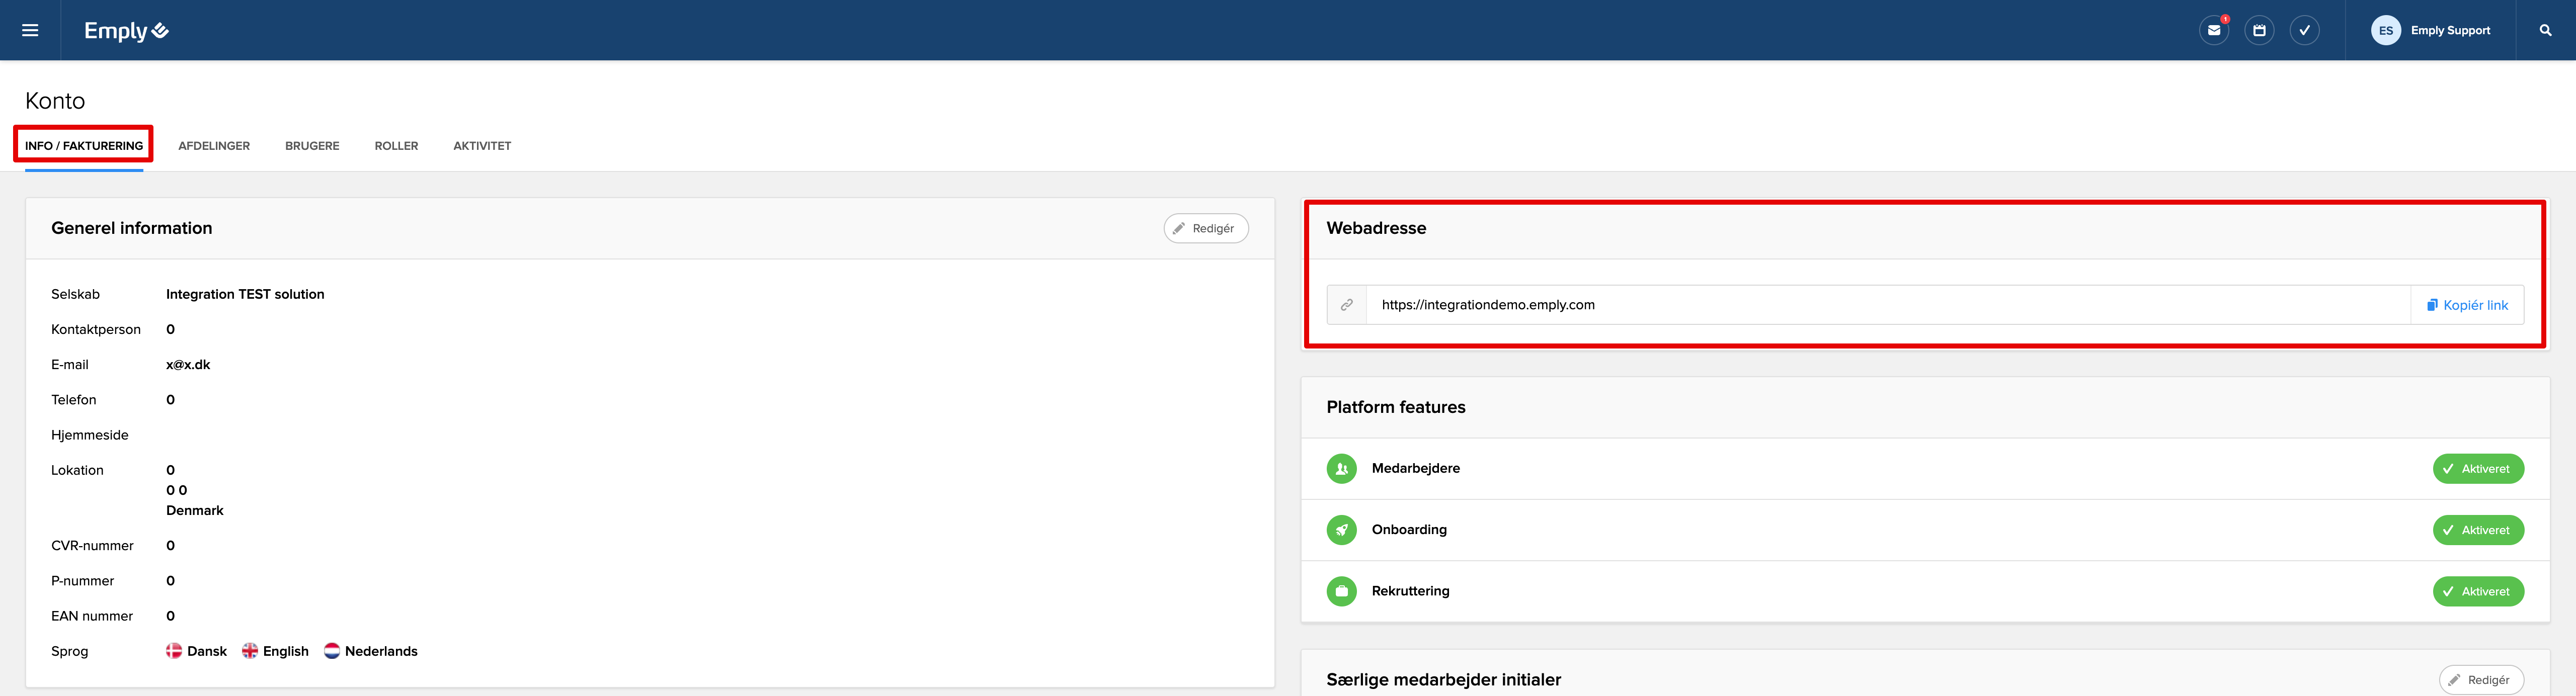
Task: Click the Onboarding rocket icon
Action: tap(1341, 530)
